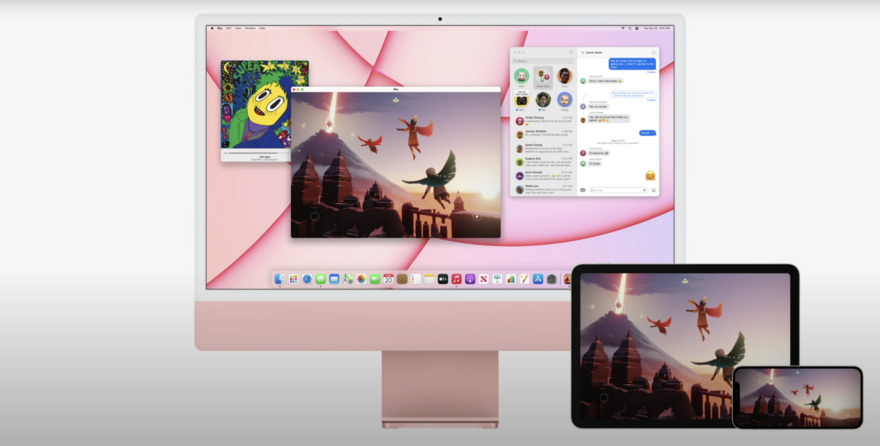Viewport: 880px width, 446px height.
Task: Open Launchpad from the Dock
Action: pos(293,279)
